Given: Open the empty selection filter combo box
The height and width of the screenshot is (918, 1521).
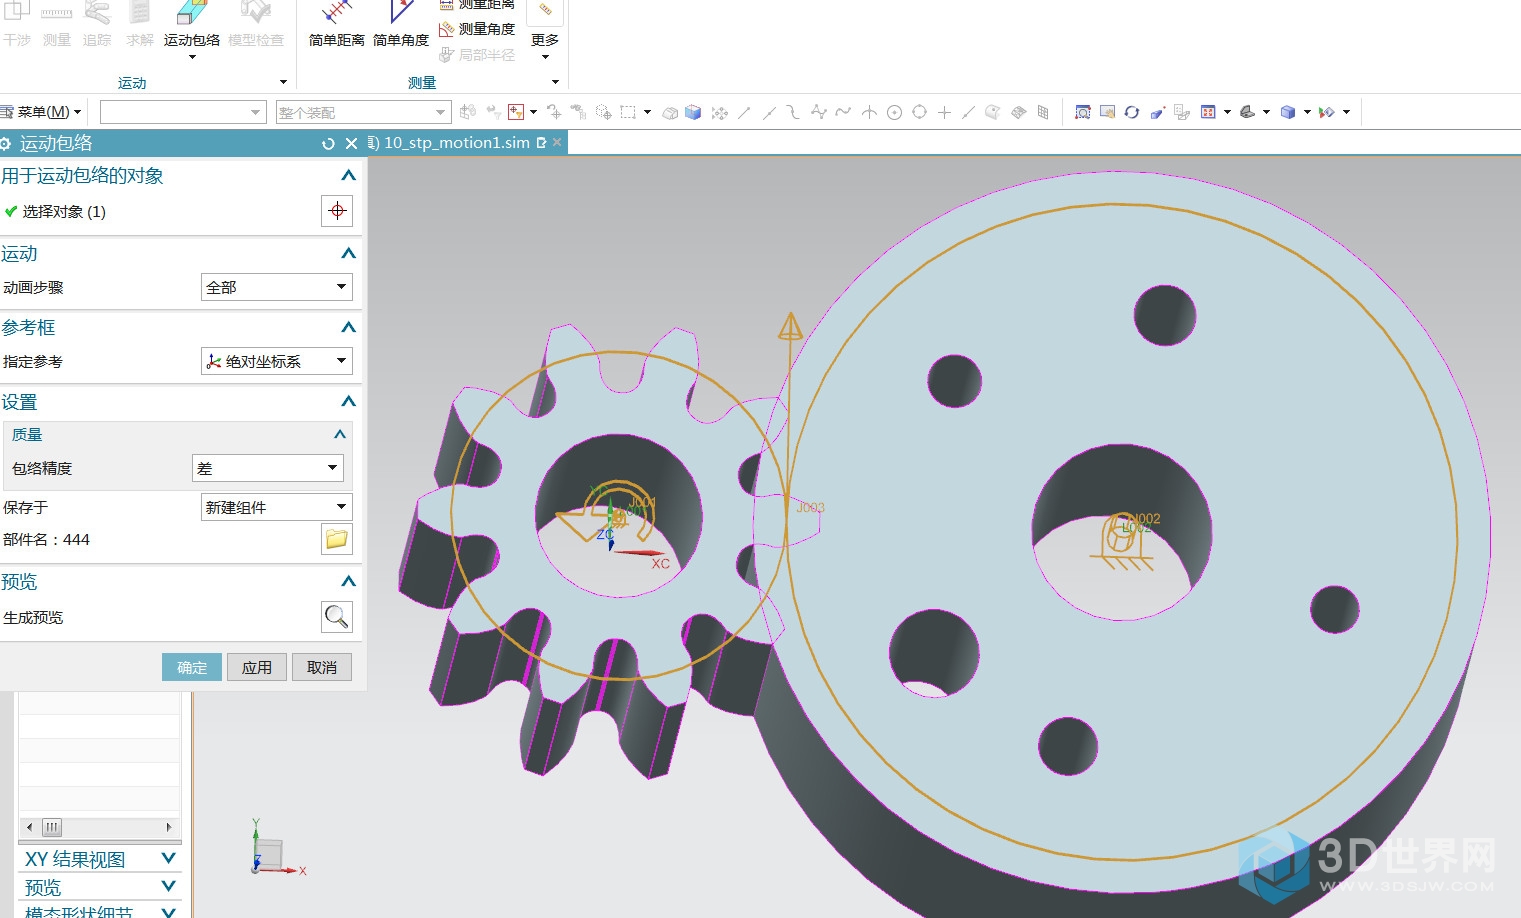Looking at the screenshot, I should tap(183, 112).
